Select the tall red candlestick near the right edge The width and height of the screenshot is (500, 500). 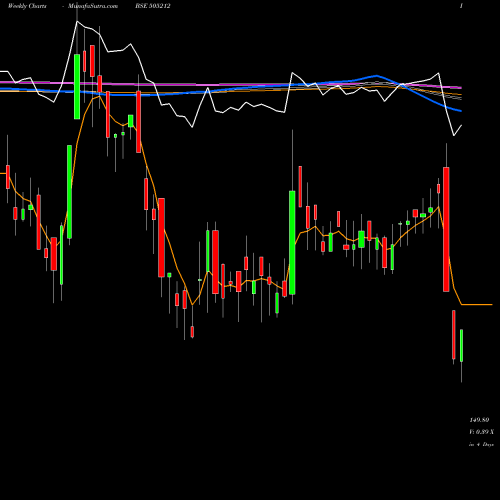click(x=446, y=229)
